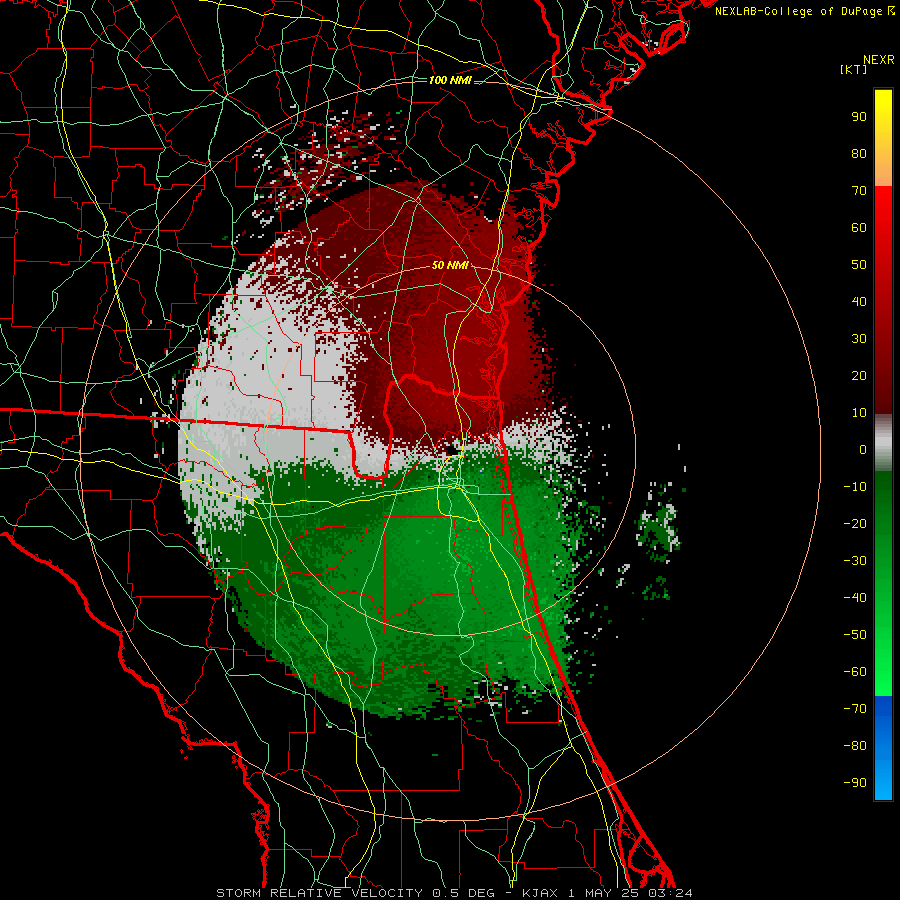Click the 20 value on the velocity scale
The image size is (900, 900).
click(859, 375)
